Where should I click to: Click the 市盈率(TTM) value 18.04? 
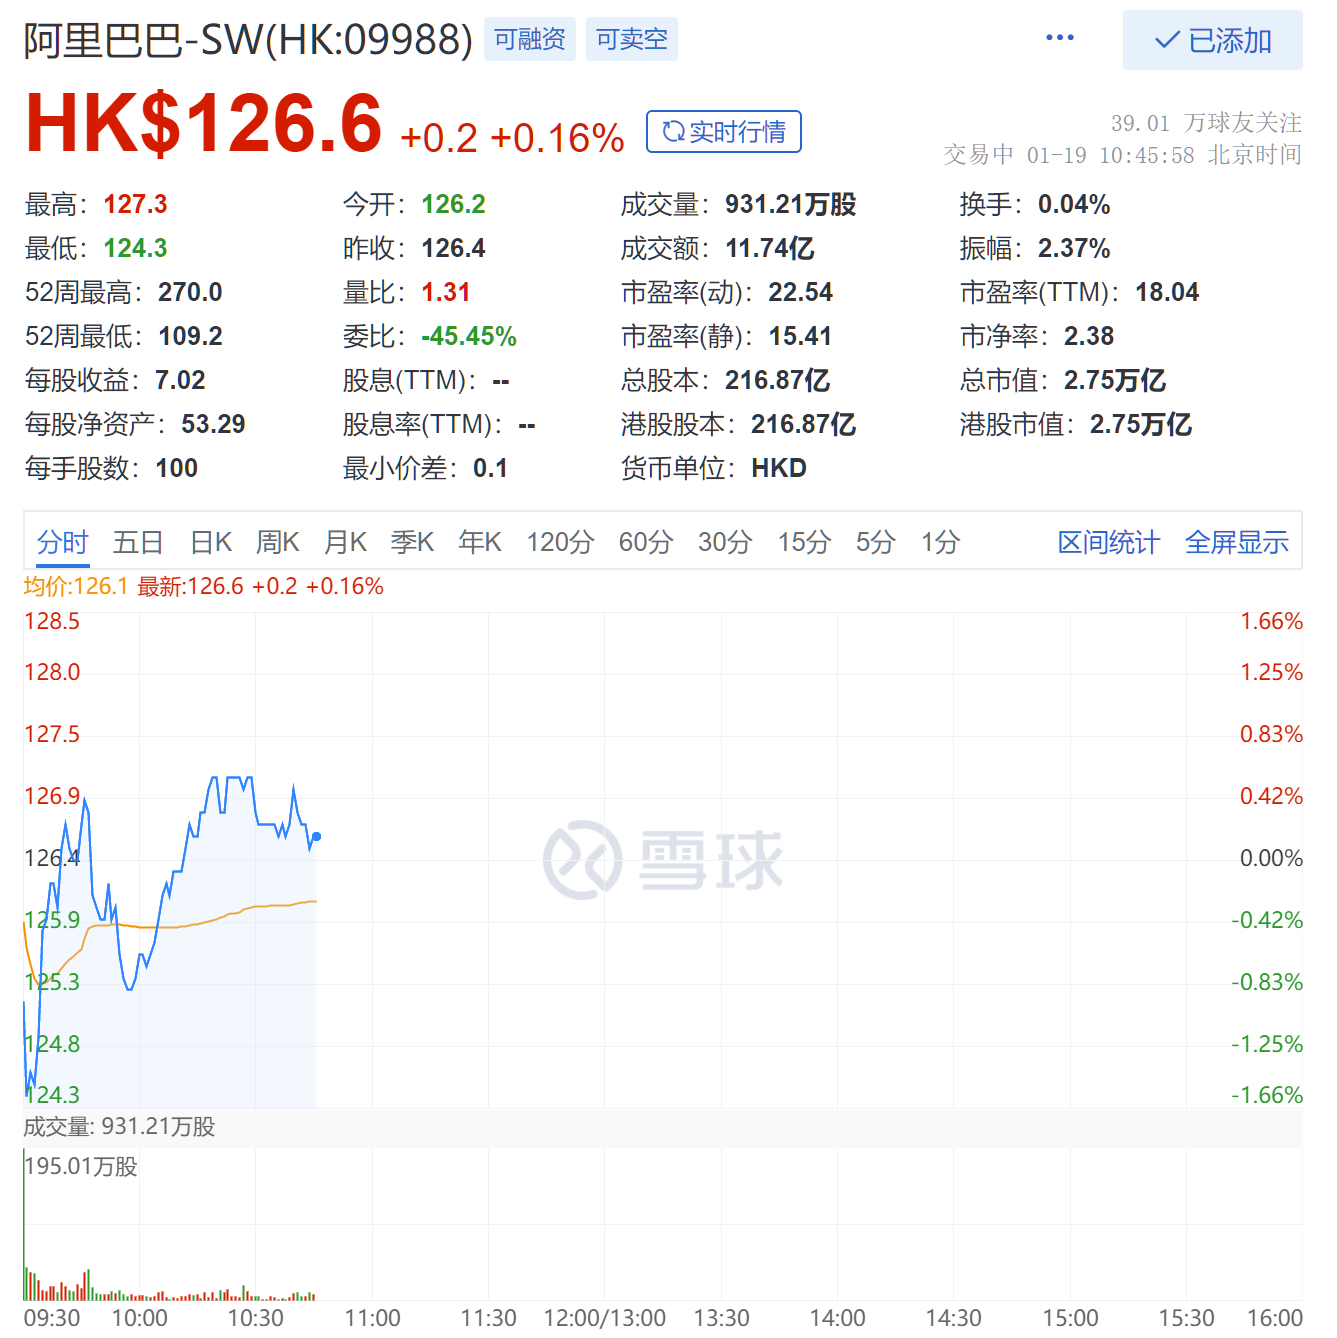click(1167, 292)
